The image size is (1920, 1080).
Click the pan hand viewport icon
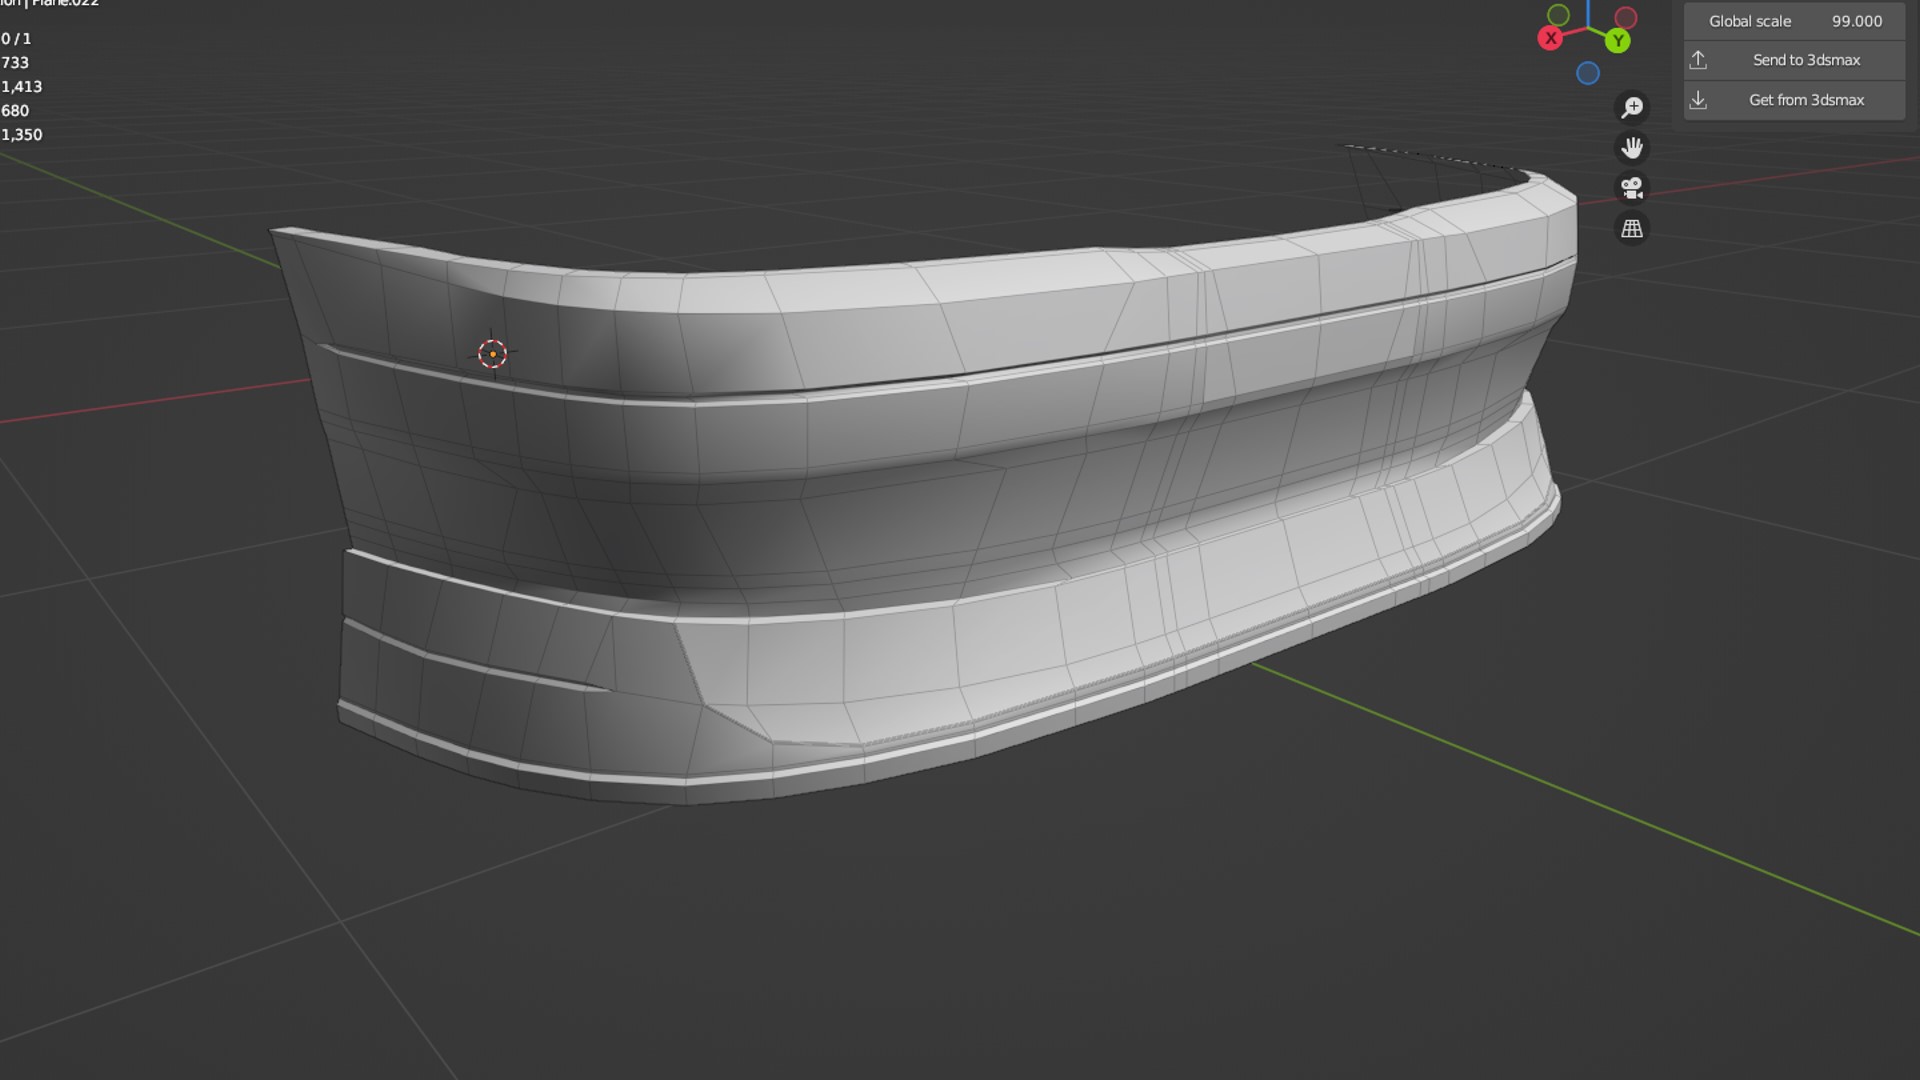(x=1632, y=148)
